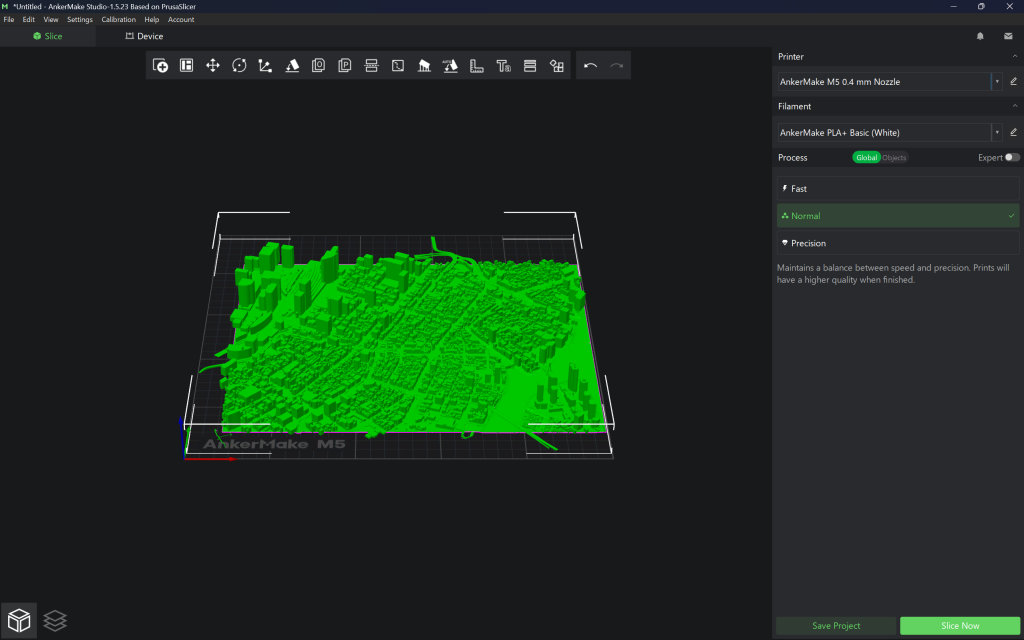This screenshot has width=1024, height=640.
Task: Switch Process scope to Objects
Action: [894, 158]
